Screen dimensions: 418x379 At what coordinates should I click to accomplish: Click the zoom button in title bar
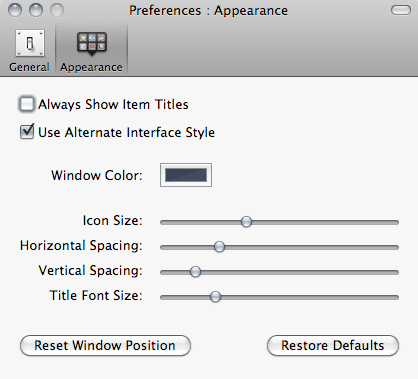[x=57, y=10]
